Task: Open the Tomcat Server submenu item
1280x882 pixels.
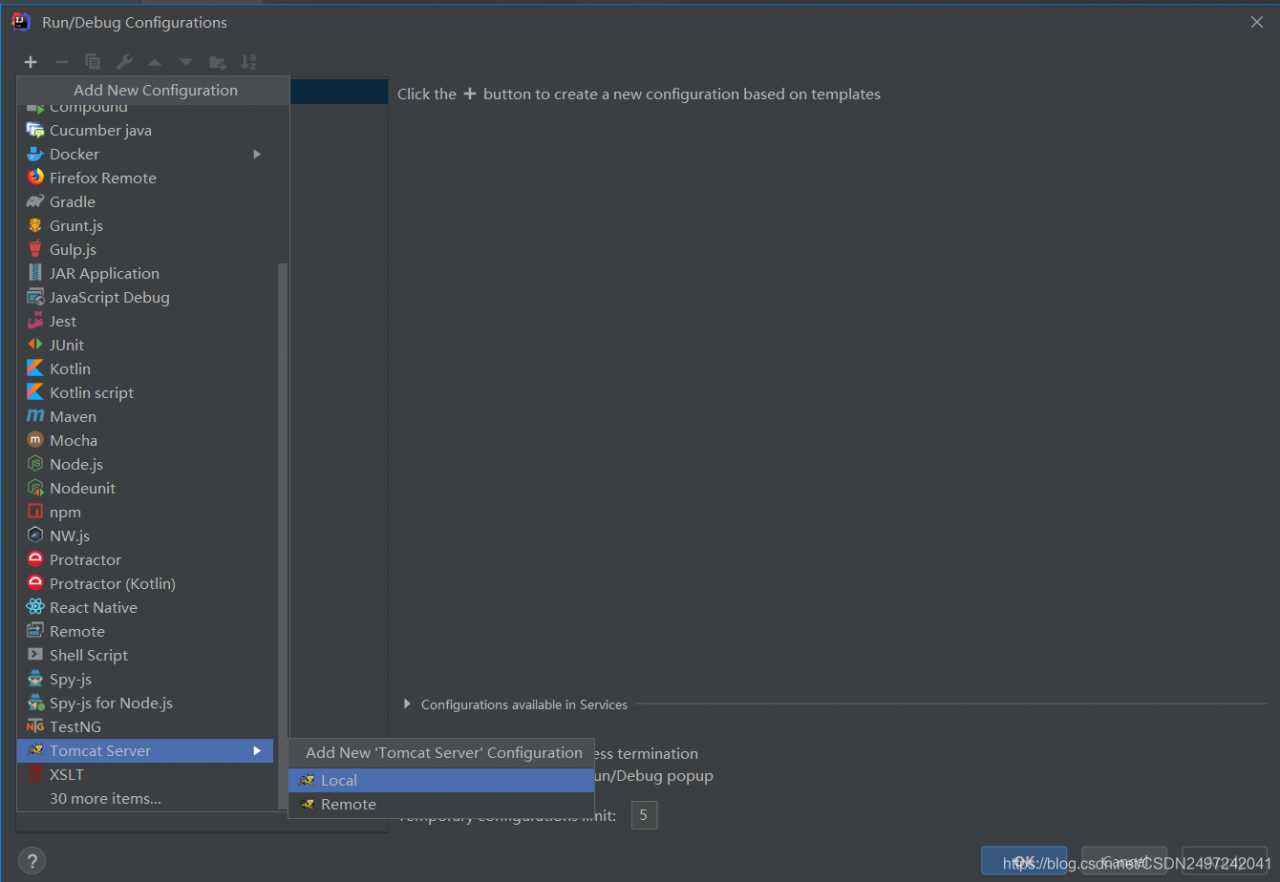Action: (x=145, y=751)
